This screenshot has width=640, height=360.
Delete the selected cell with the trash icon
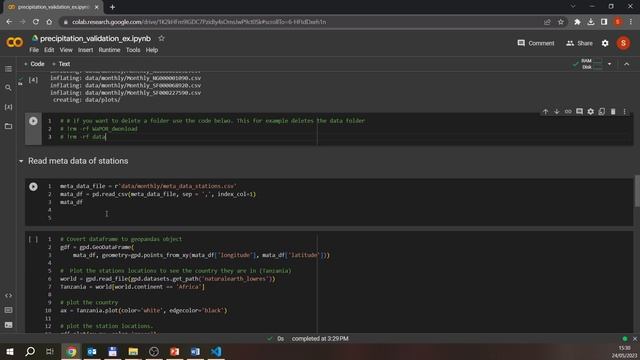coord(613,111)
